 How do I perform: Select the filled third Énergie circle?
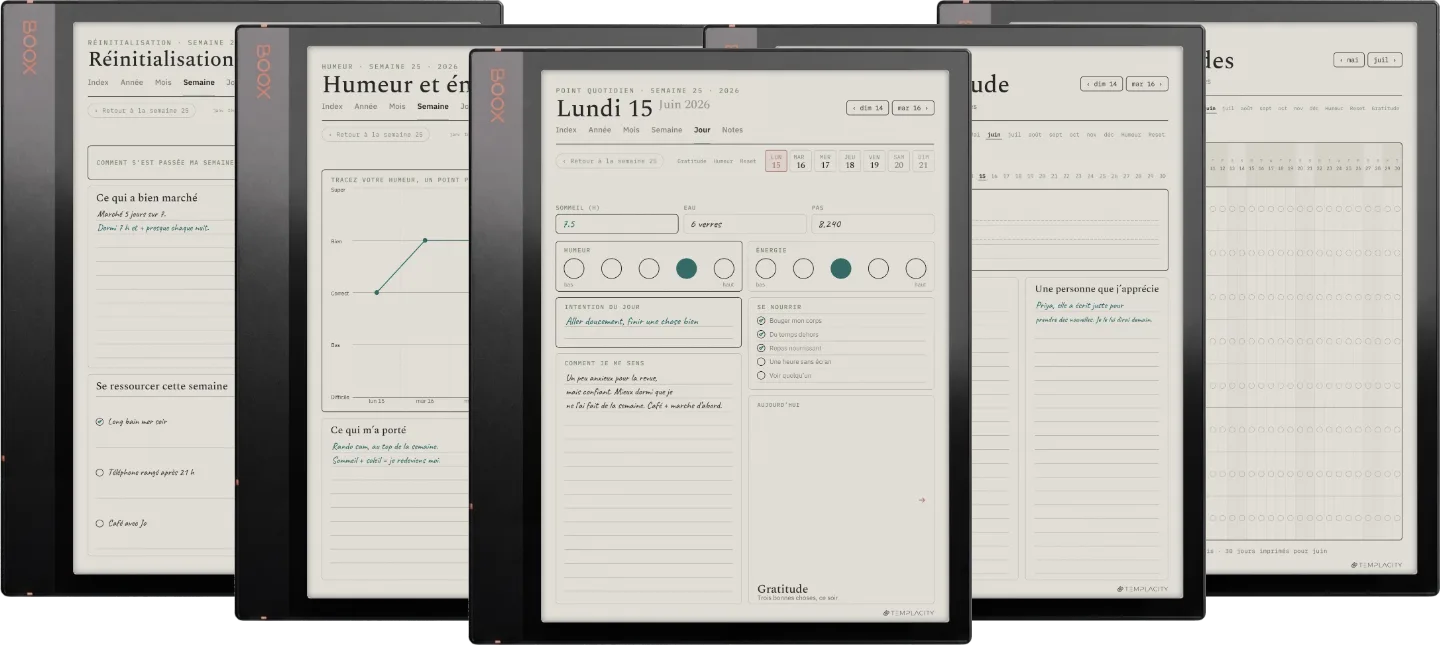841,268
